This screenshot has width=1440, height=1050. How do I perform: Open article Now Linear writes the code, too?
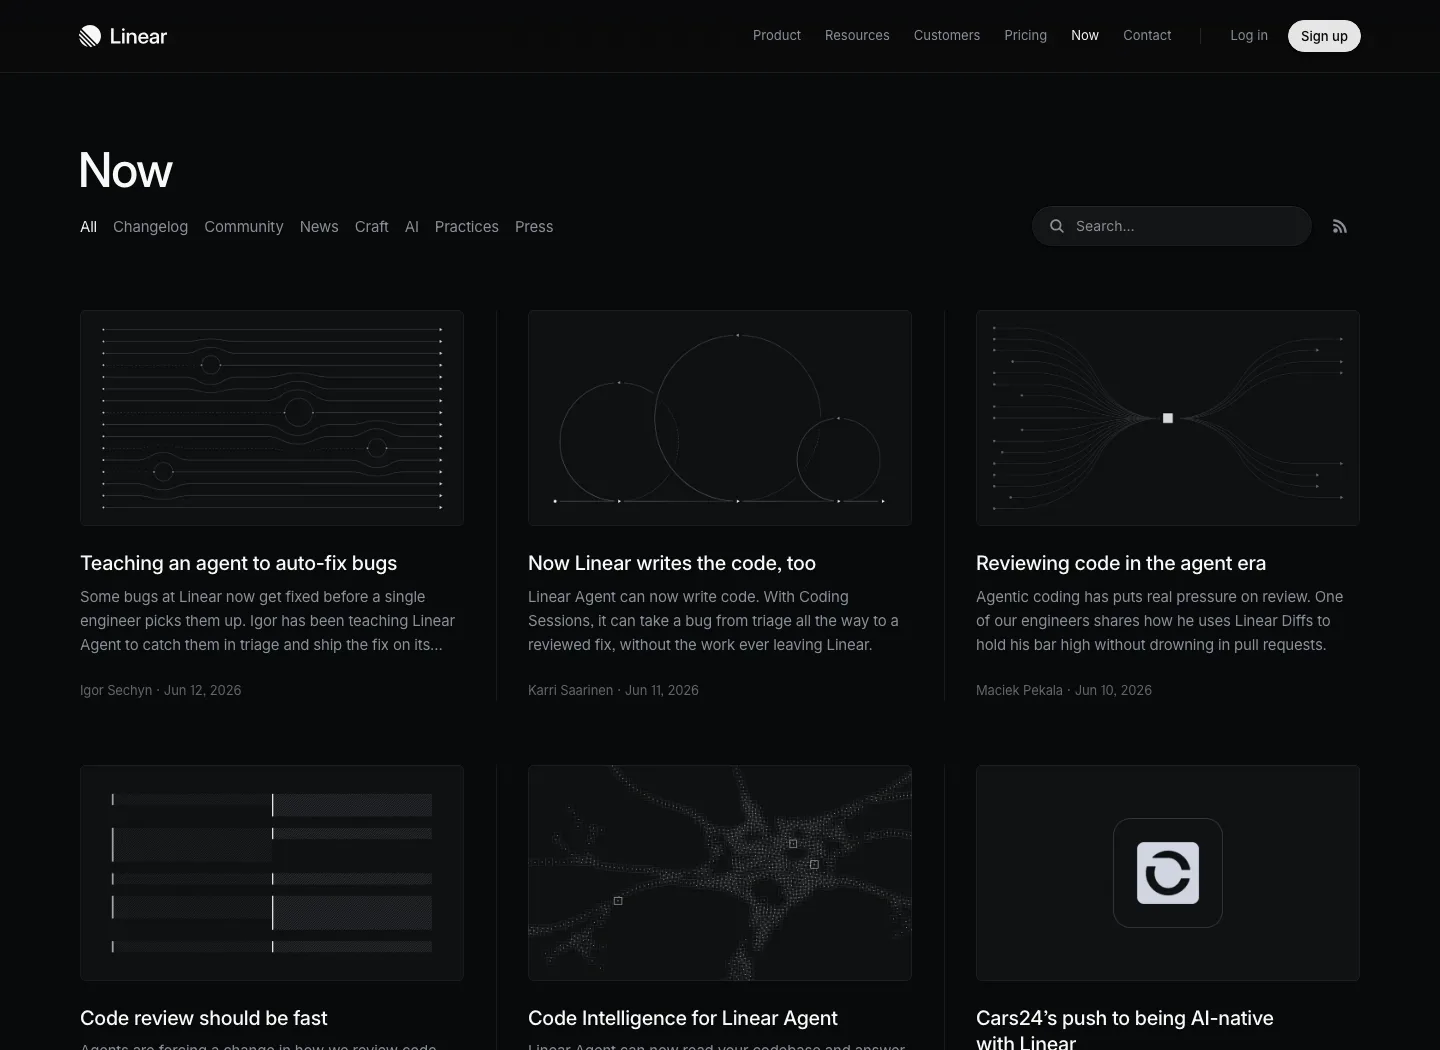[x=672, y=563]
